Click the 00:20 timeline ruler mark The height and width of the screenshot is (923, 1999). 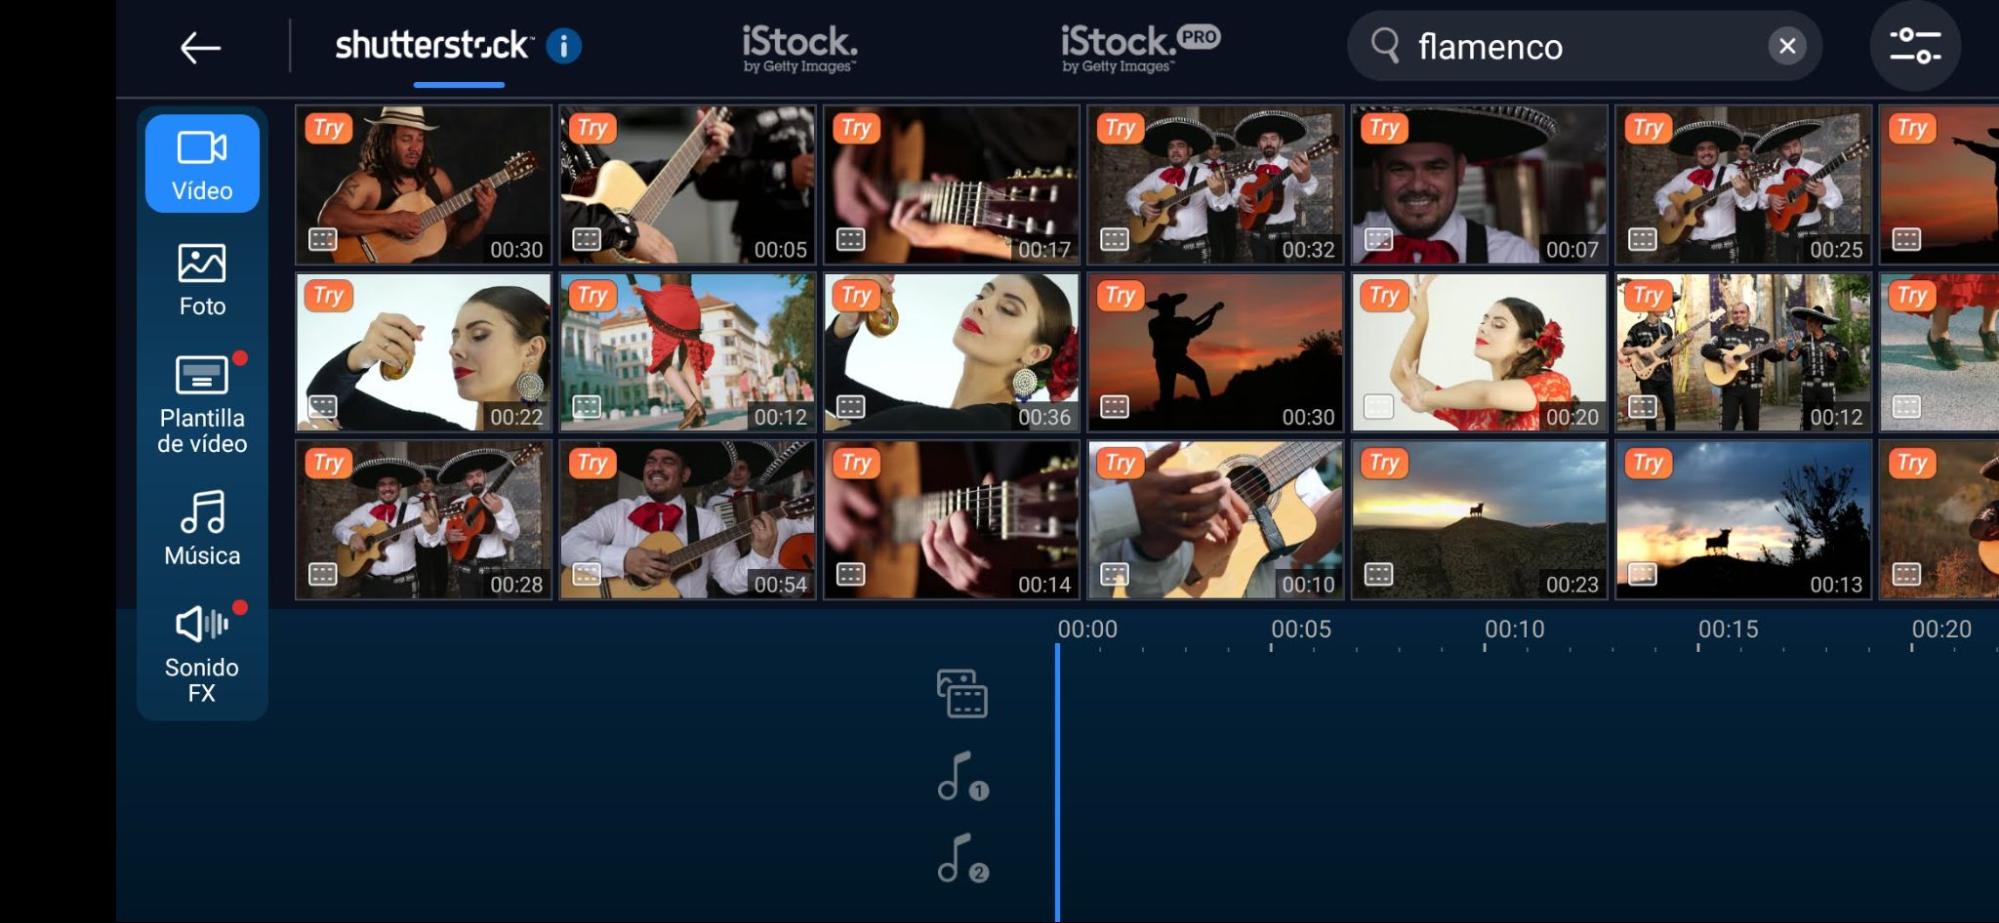tap(1941, 629)
